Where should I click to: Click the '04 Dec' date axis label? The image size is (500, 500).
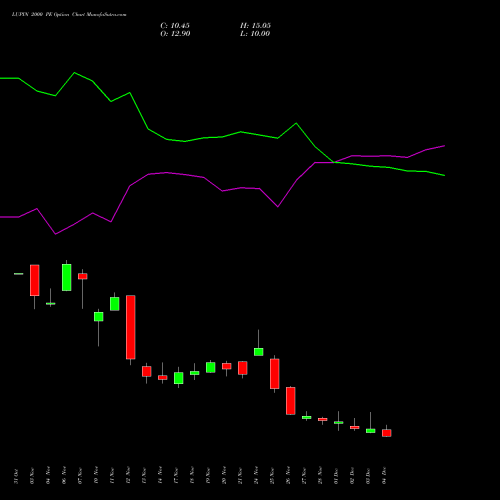tap(384, 476)
